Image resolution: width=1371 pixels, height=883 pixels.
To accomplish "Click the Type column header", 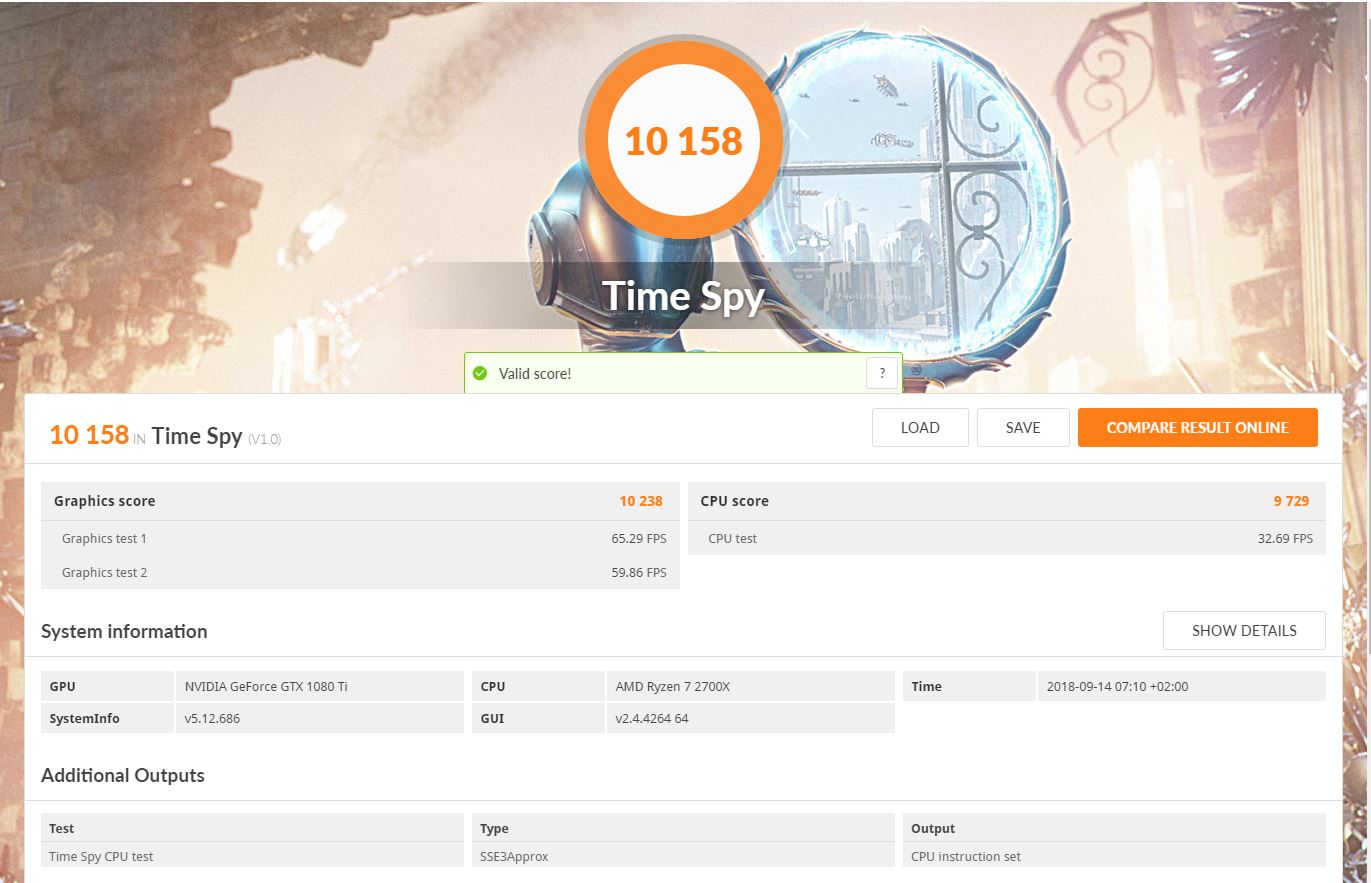I will click(x=494, y=828).
